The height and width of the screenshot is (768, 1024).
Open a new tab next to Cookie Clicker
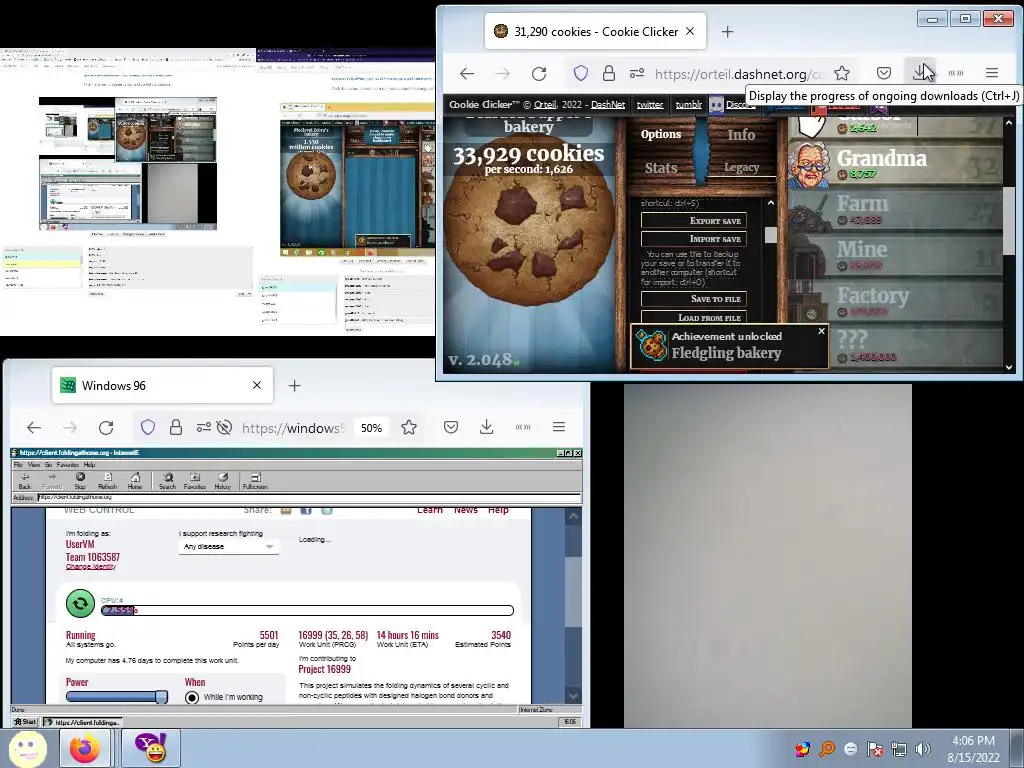728,31
